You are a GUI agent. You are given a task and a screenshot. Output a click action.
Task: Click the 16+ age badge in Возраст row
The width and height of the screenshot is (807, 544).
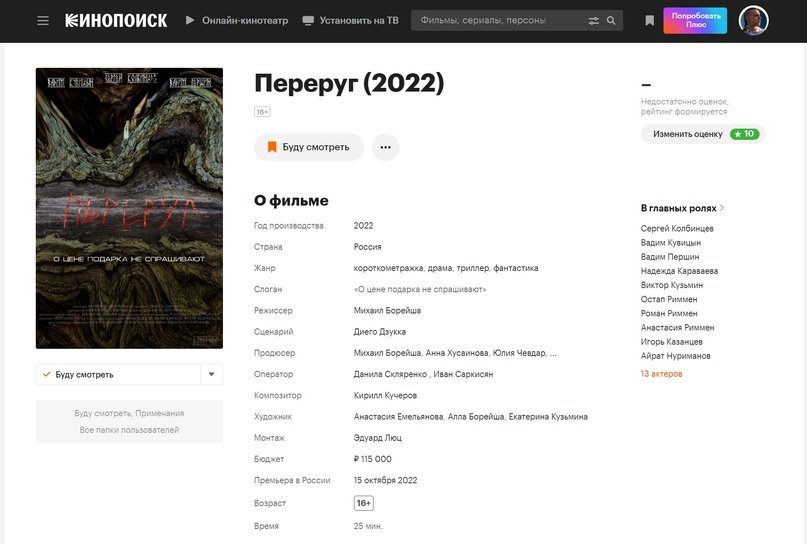[x=364, y=503]
